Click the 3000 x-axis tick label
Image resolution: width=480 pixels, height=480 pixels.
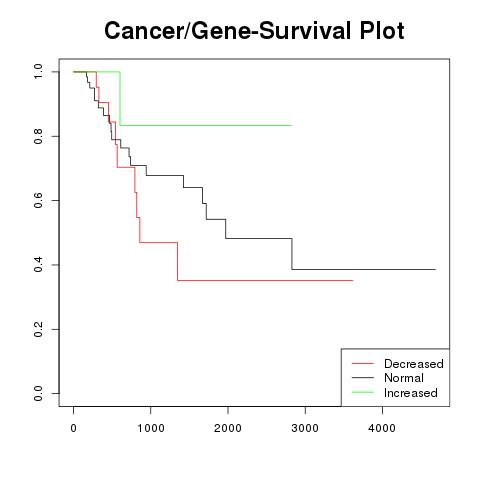(305, 428)
